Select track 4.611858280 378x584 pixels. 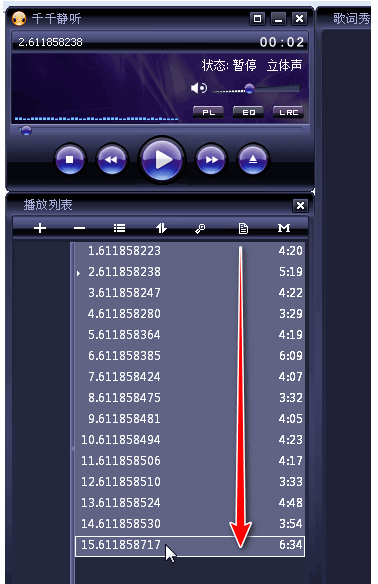click(x=190, y=314)
